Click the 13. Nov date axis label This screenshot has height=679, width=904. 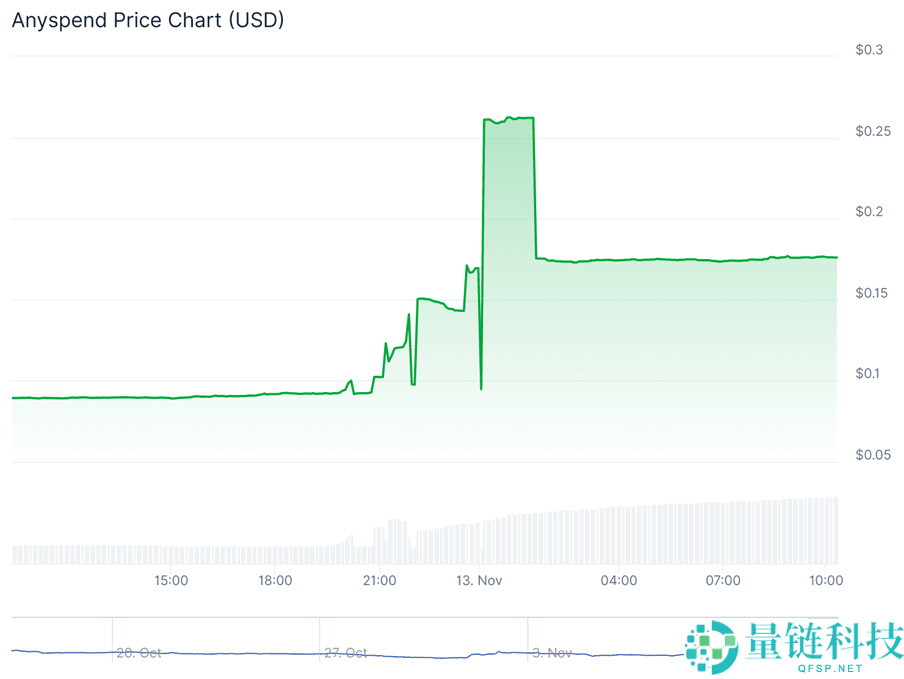[479, 580]
